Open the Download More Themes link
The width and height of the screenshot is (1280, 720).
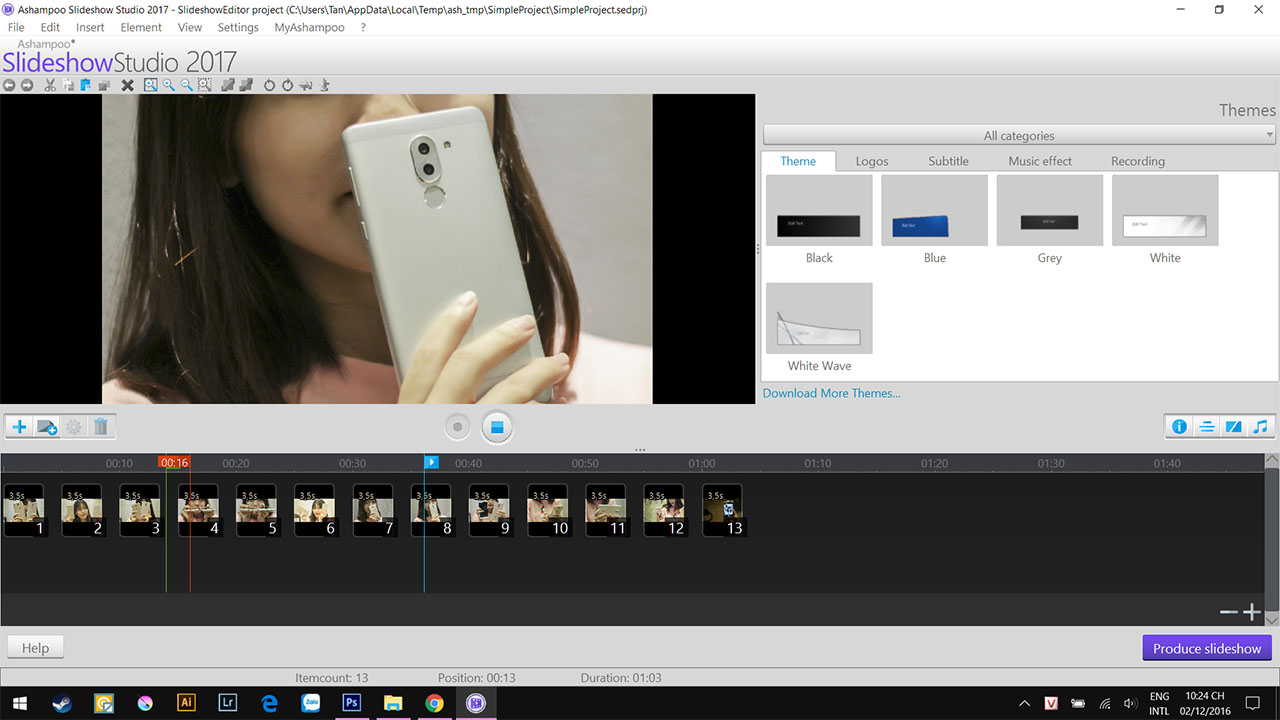click(831, 393)
